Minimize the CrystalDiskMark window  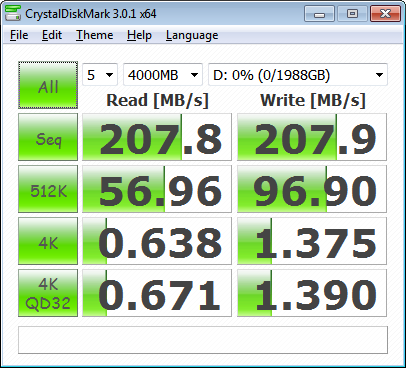pos(319,14)
